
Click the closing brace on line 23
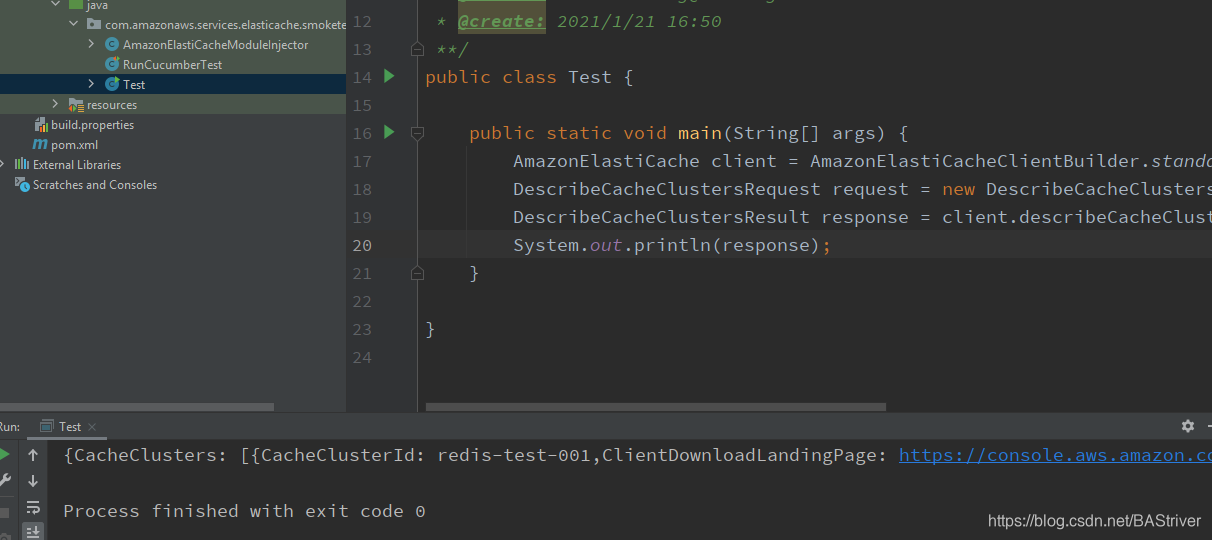430,329
